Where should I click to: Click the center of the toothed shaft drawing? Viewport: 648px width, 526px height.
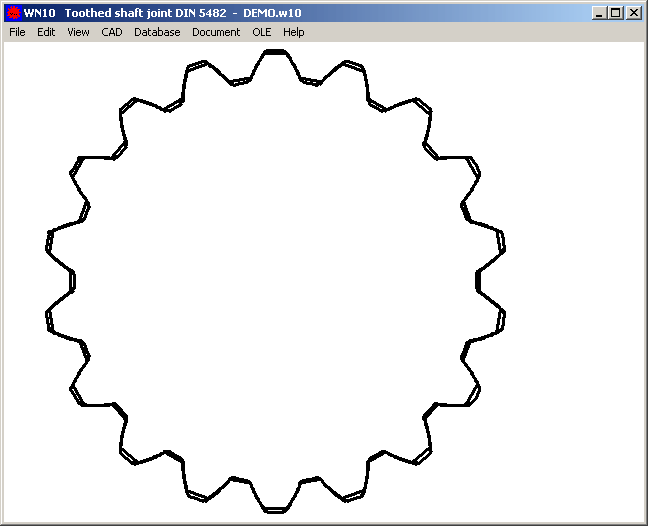(x=275, y=281)
